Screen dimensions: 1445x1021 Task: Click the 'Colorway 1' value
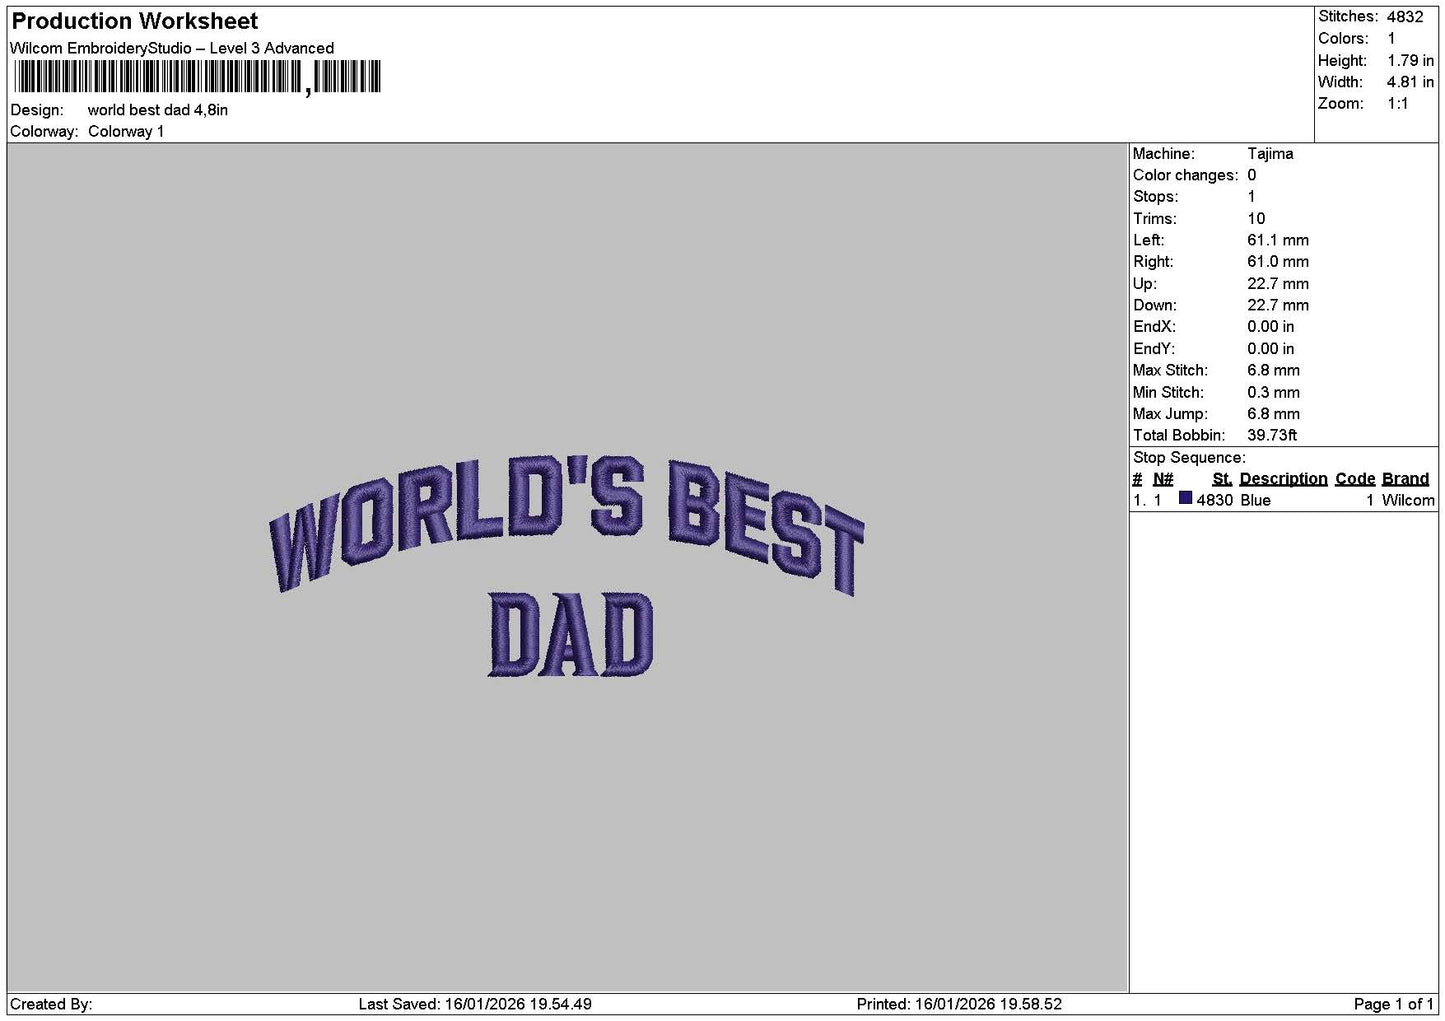(126, 131)
